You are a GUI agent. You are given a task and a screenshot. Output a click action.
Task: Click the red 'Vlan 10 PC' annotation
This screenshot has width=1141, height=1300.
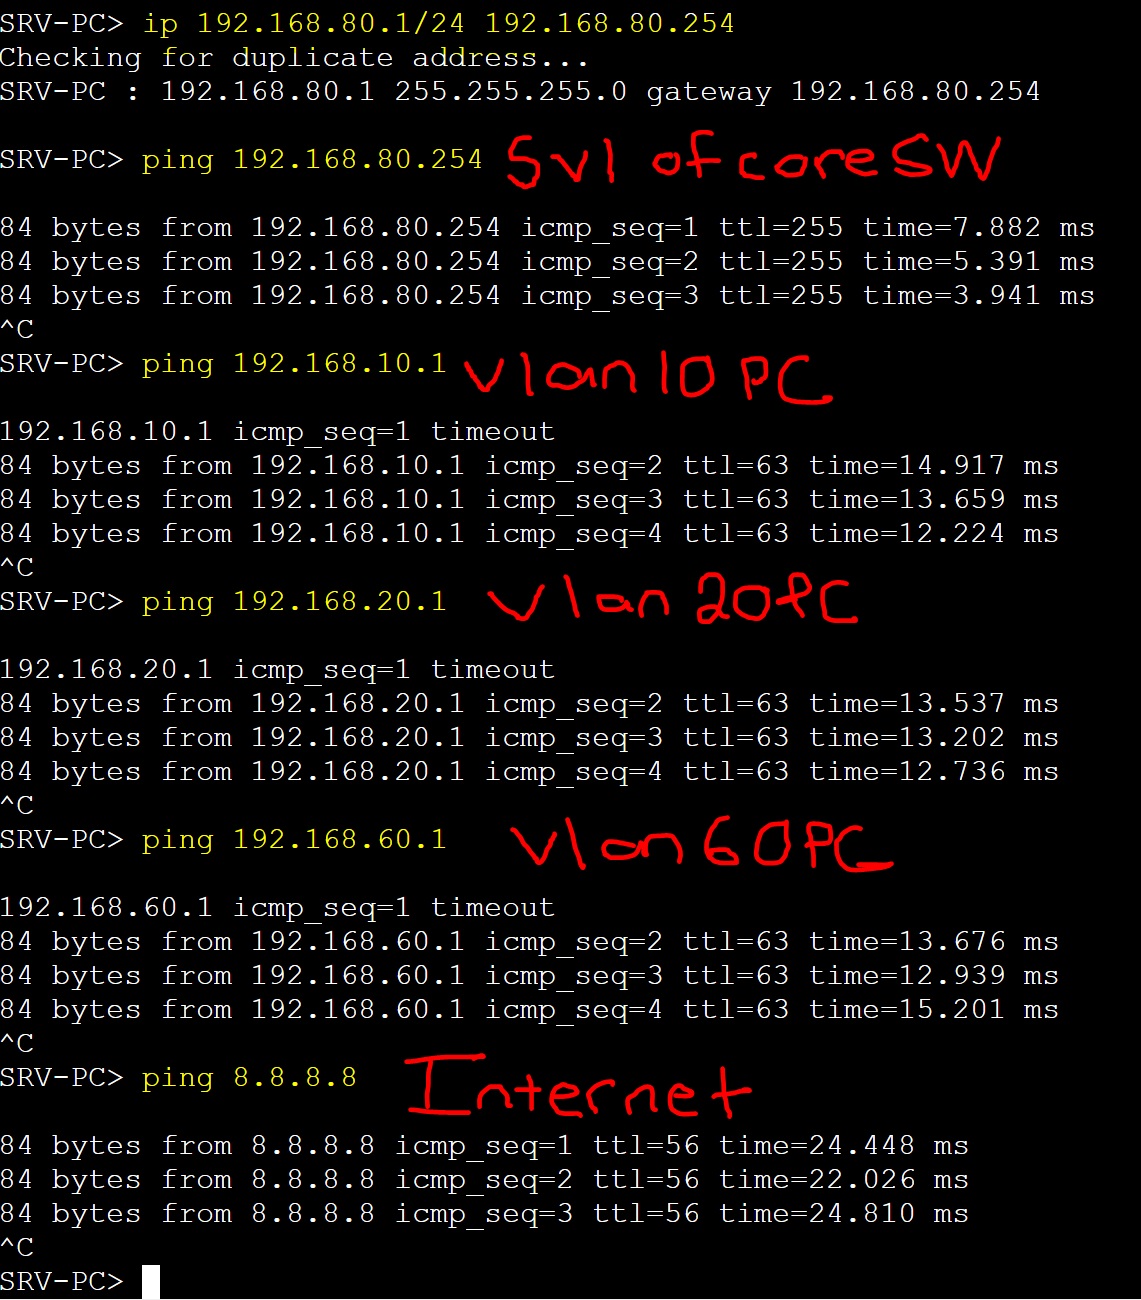click(x=648, y=377)
